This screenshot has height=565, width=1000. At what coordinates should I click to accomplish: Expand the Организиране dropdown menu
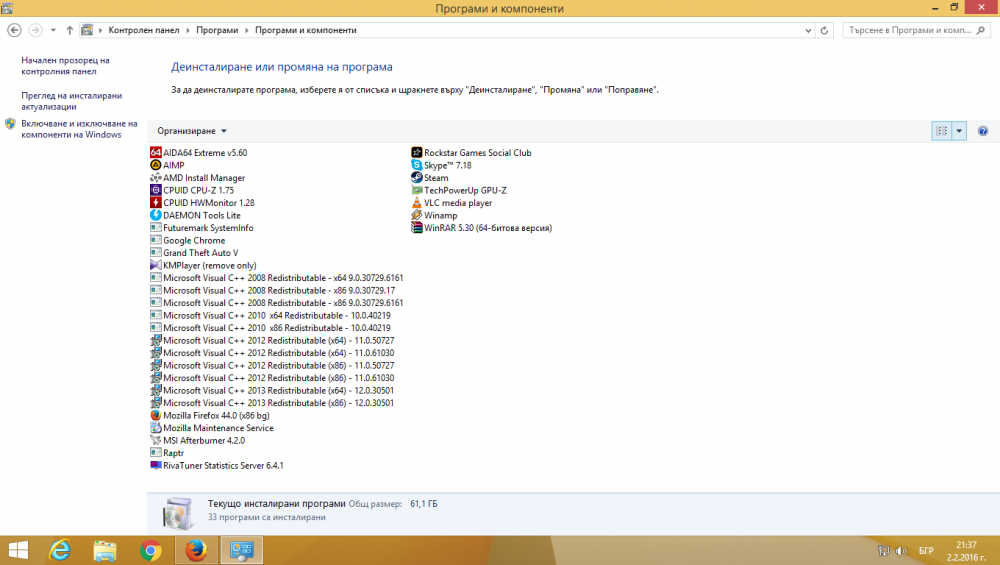[192, 131]
